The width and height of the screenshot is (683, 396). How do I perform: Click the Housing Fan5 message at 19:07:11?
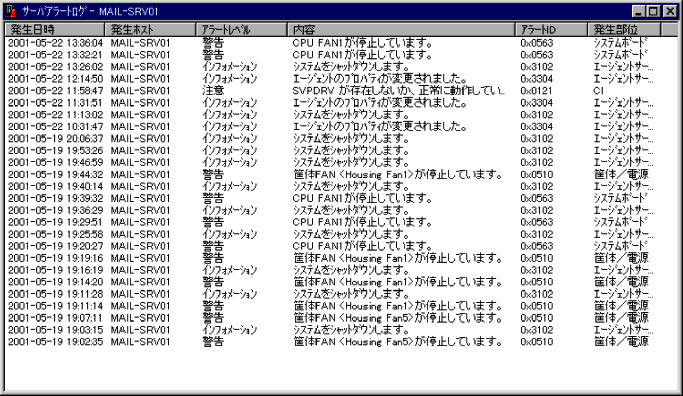[x=398, y=318]
